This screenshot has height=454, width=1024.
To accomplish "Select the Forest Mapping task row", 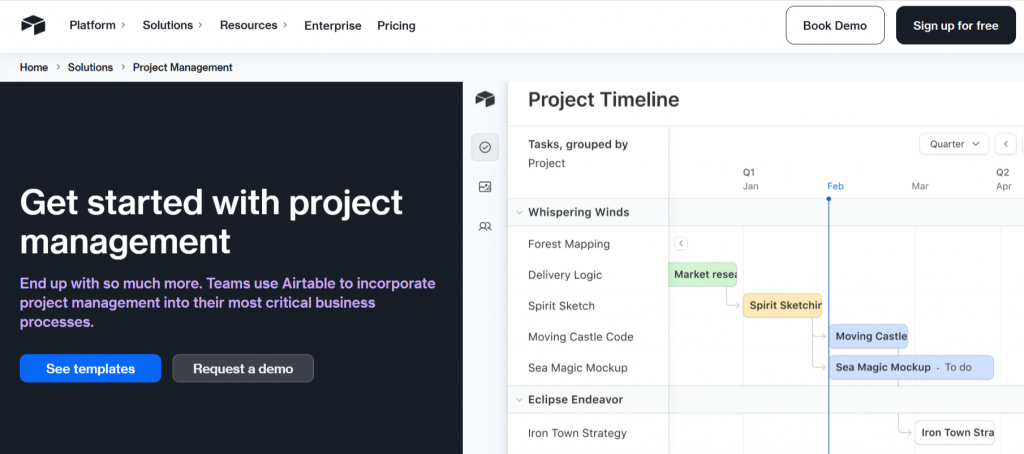I will click(x=569, y=244).
